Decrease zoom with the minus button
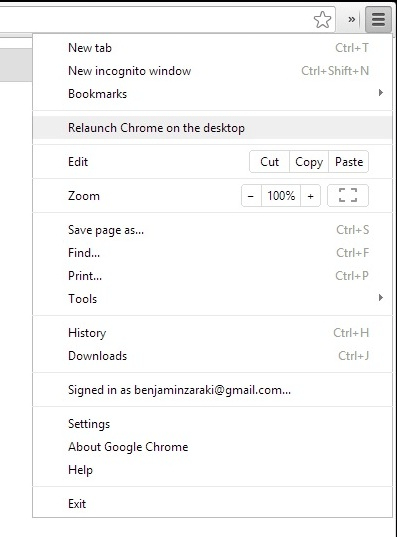Image resolution: width=397 pixels, height=537 pixels. pos(251,196)
